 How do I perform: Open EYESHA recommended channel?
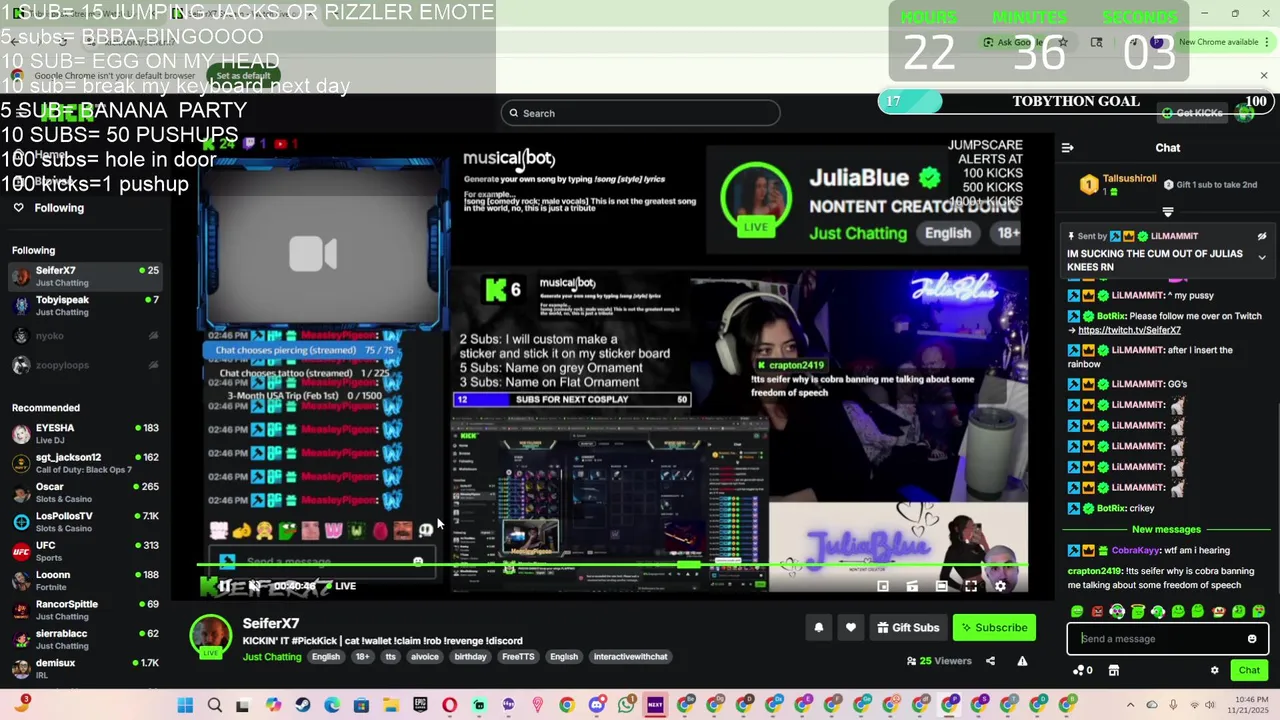click(x=84, y=434)
